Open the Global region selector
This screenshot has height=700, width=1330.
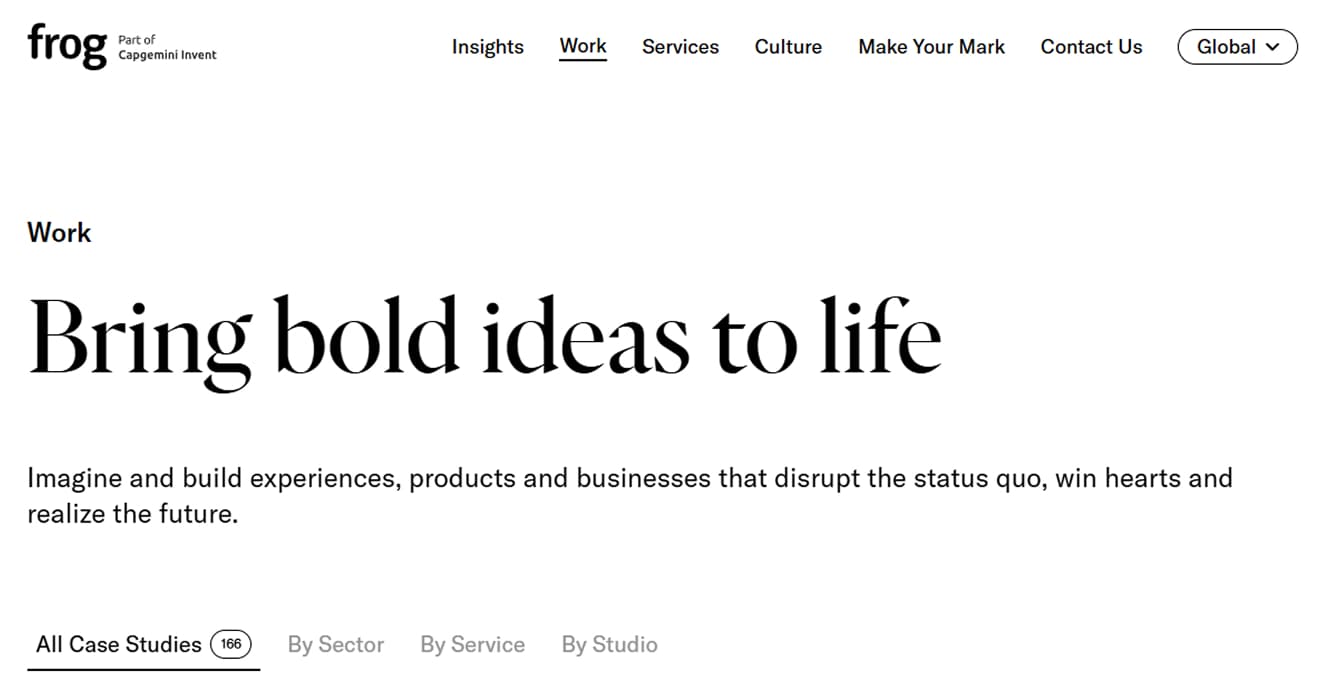click(1237, 47)
